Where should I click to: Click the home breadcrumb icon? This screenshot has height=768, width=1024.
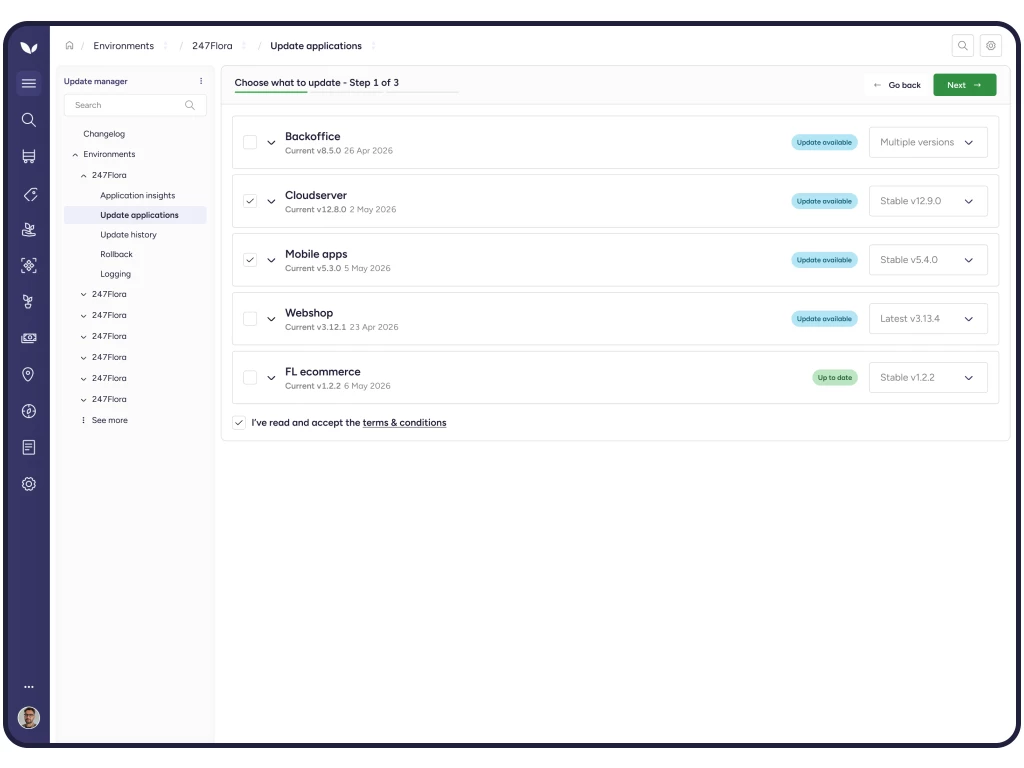pos(69,46)
